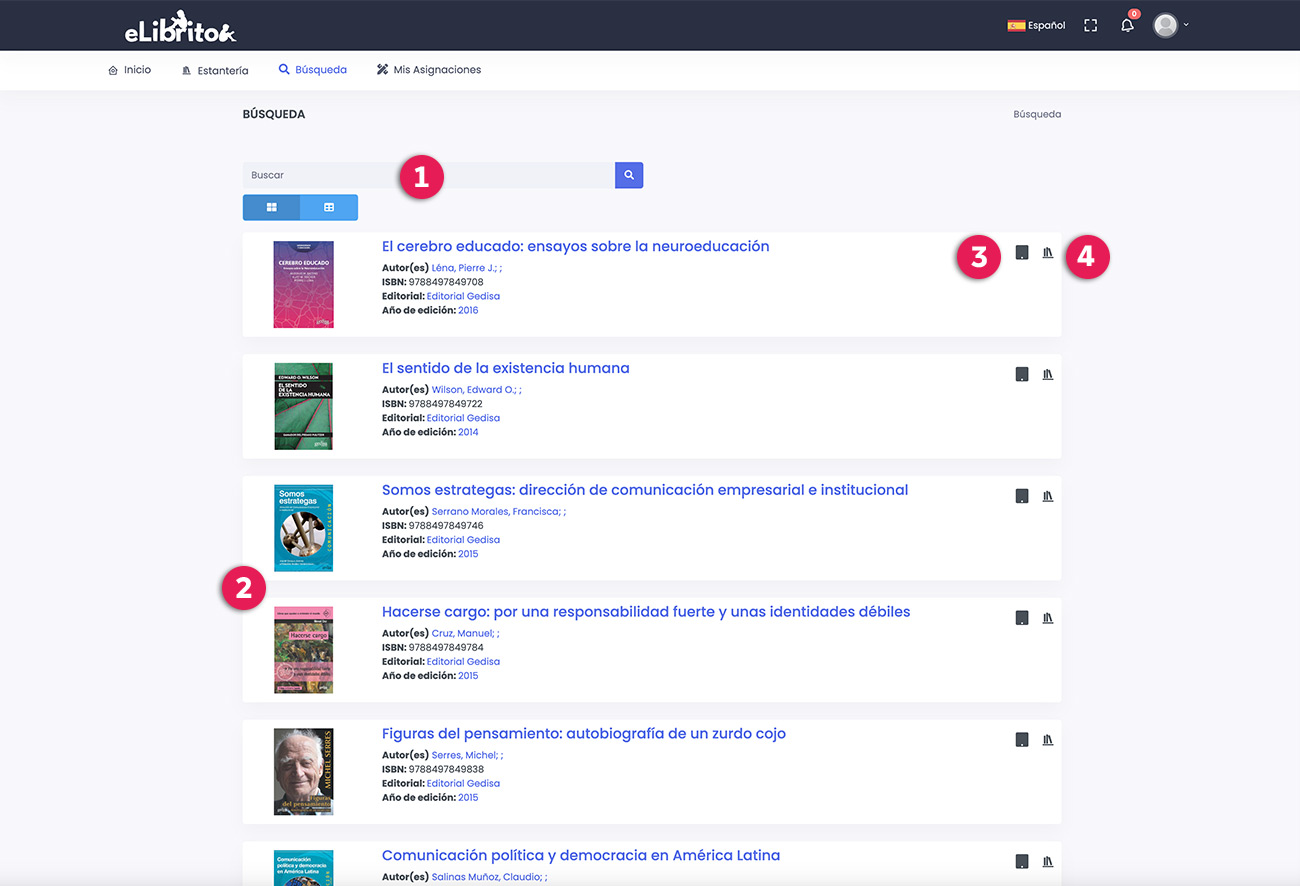Click ISBN 9788497849746

coord(446,526)
